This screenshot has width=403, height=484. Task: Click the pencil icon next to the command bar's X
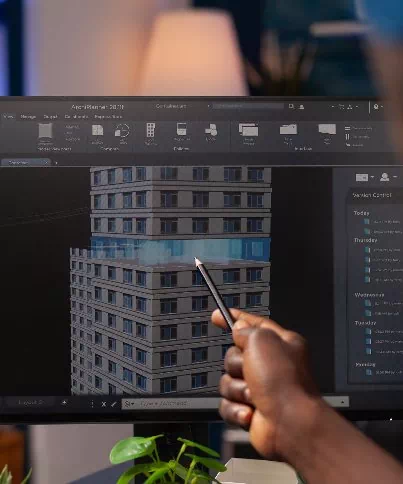click(x=114, y=404)
